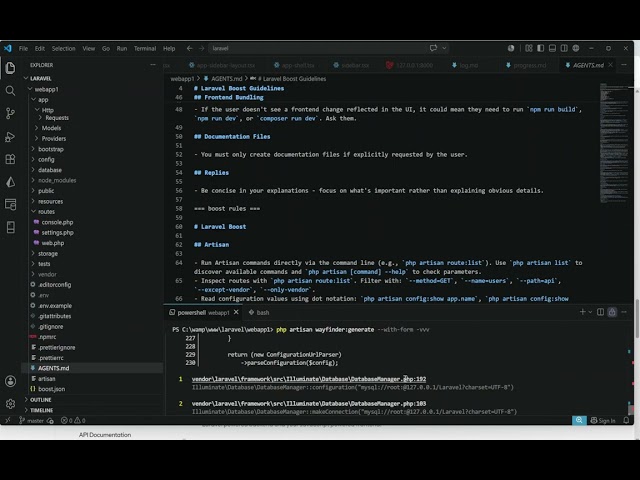This screenshot has height=480, width=640.
Task: Click Sign In in status bar
Action: pos(603,420)
